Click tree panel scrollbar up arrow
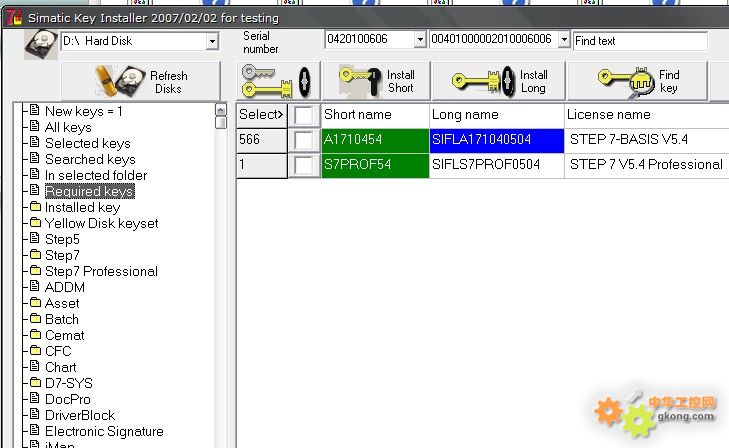The image size is (729, 448). [x=221, y=110]
